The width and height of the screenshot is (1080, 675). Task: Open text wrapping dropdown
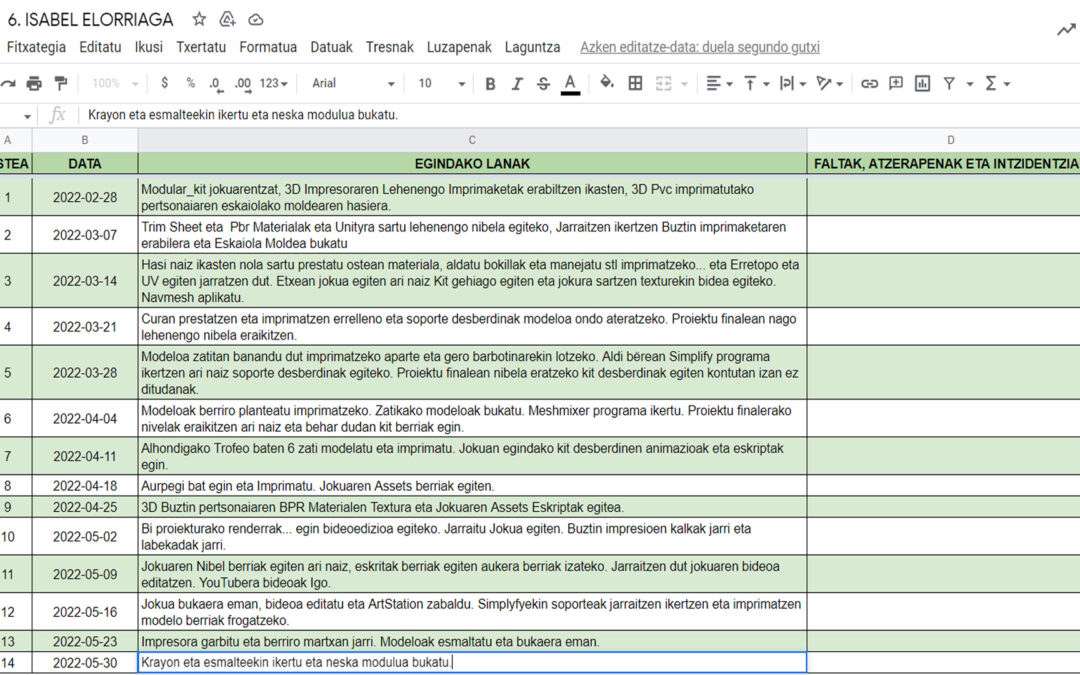792,83
